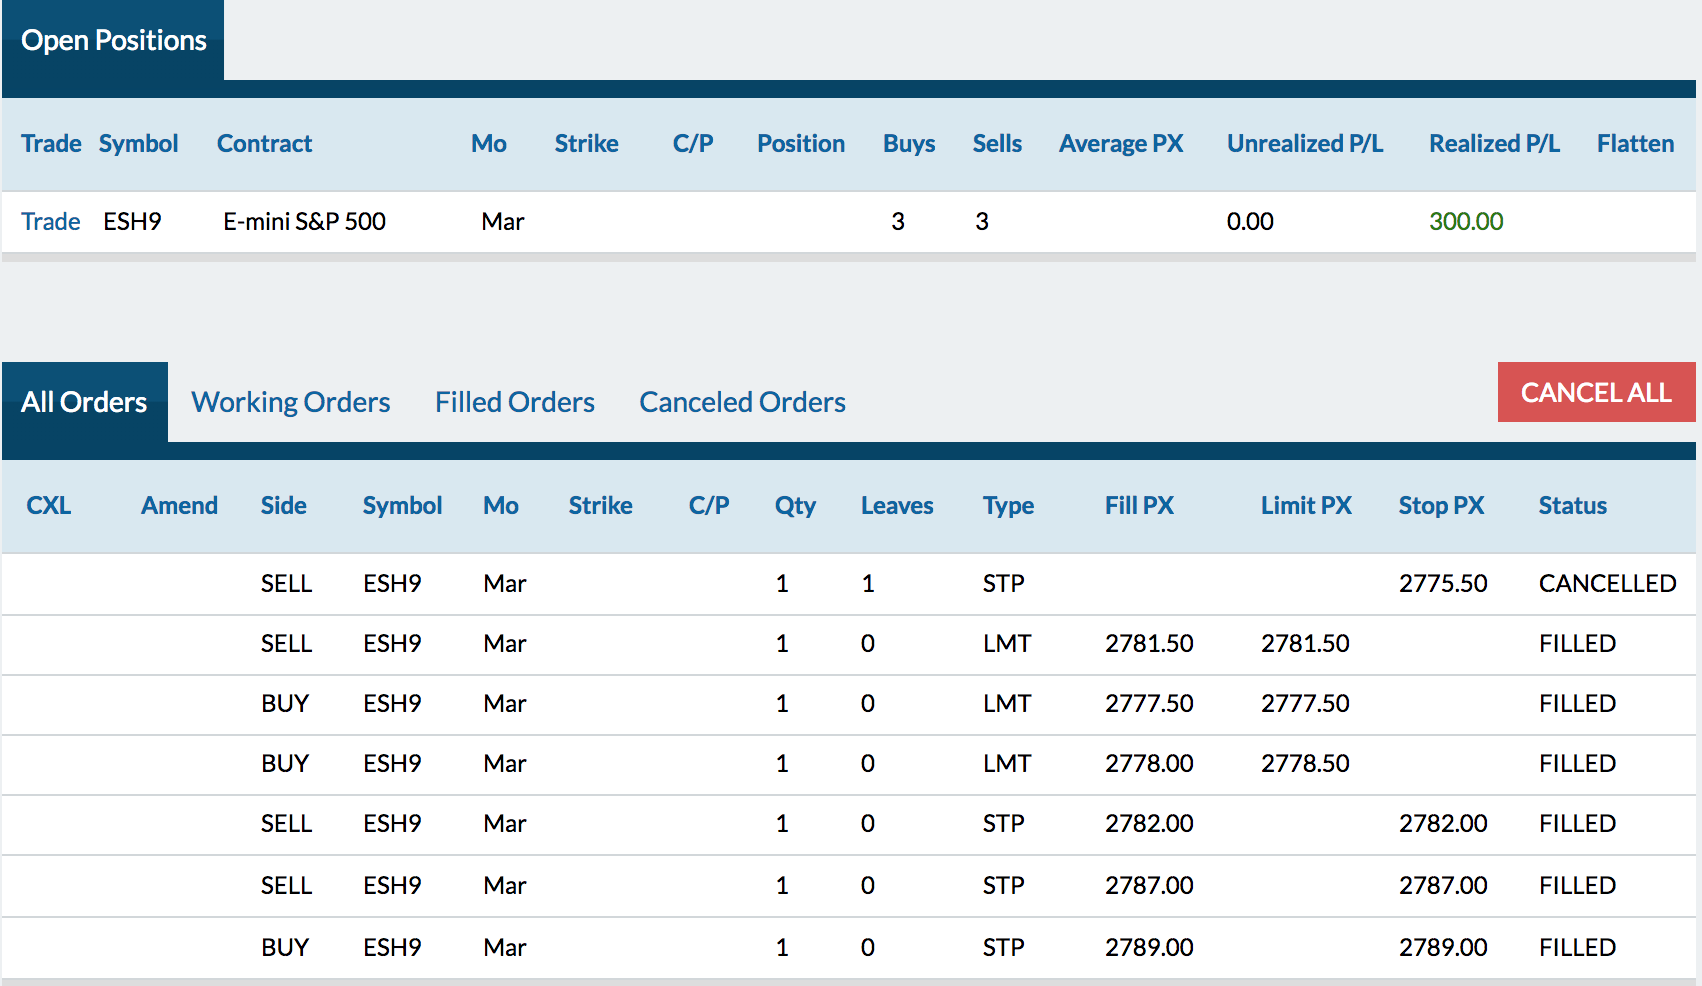Click the Trade link for ESH9
Viewport: 1702px width, 986px height.
(x=51, y=221)
